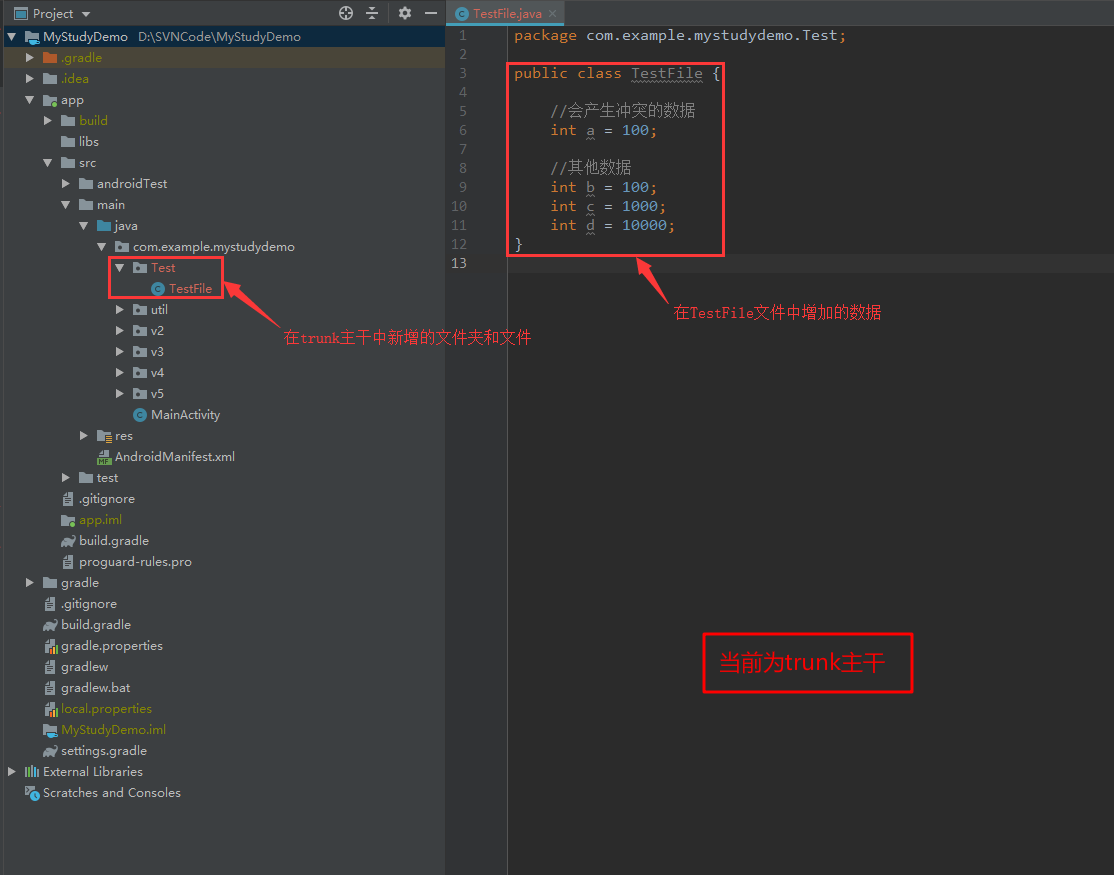
Task: Select the TestFile class icon in tree
Action: pyautogui.click(x=158, y=289)
